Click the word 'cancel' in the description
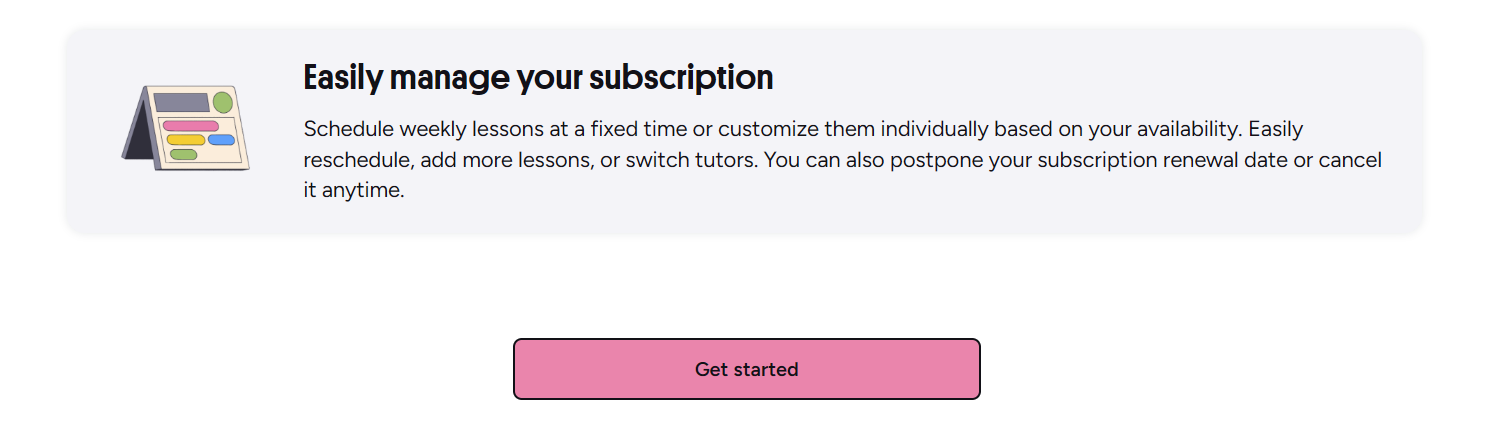The image size is (1500, 434). click(1350, 161)
